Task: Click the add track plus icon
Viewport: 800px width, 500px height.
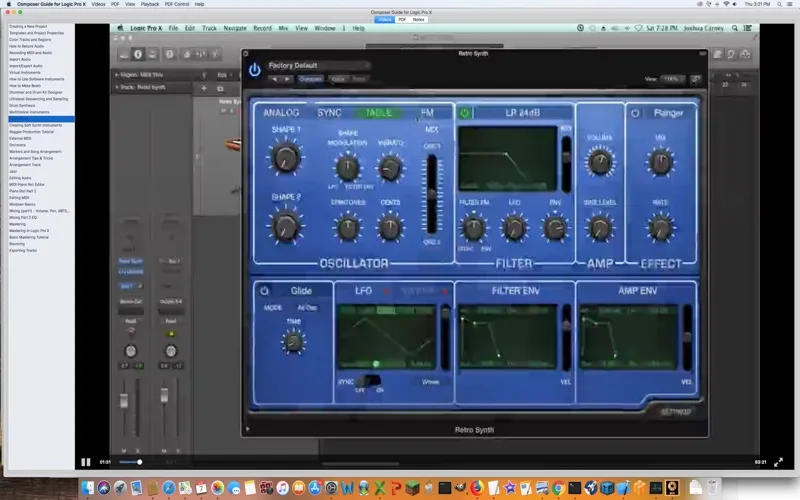Action: click(204, 88)
